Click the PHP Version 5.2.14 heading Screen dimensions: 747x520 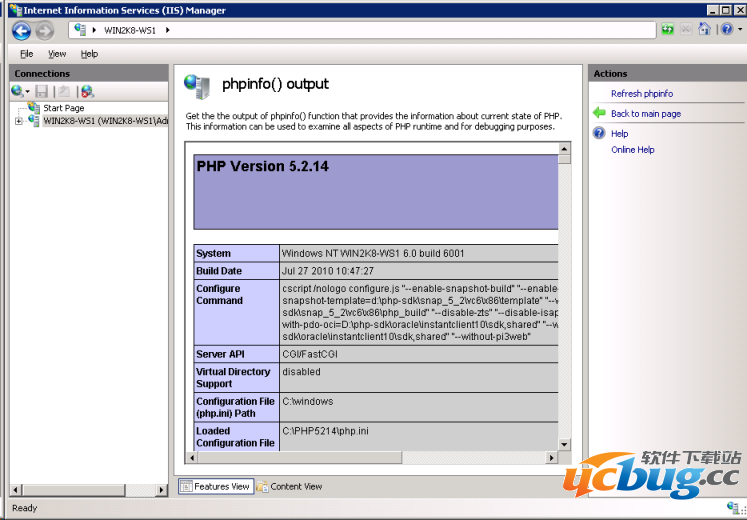tap(262, 166)
